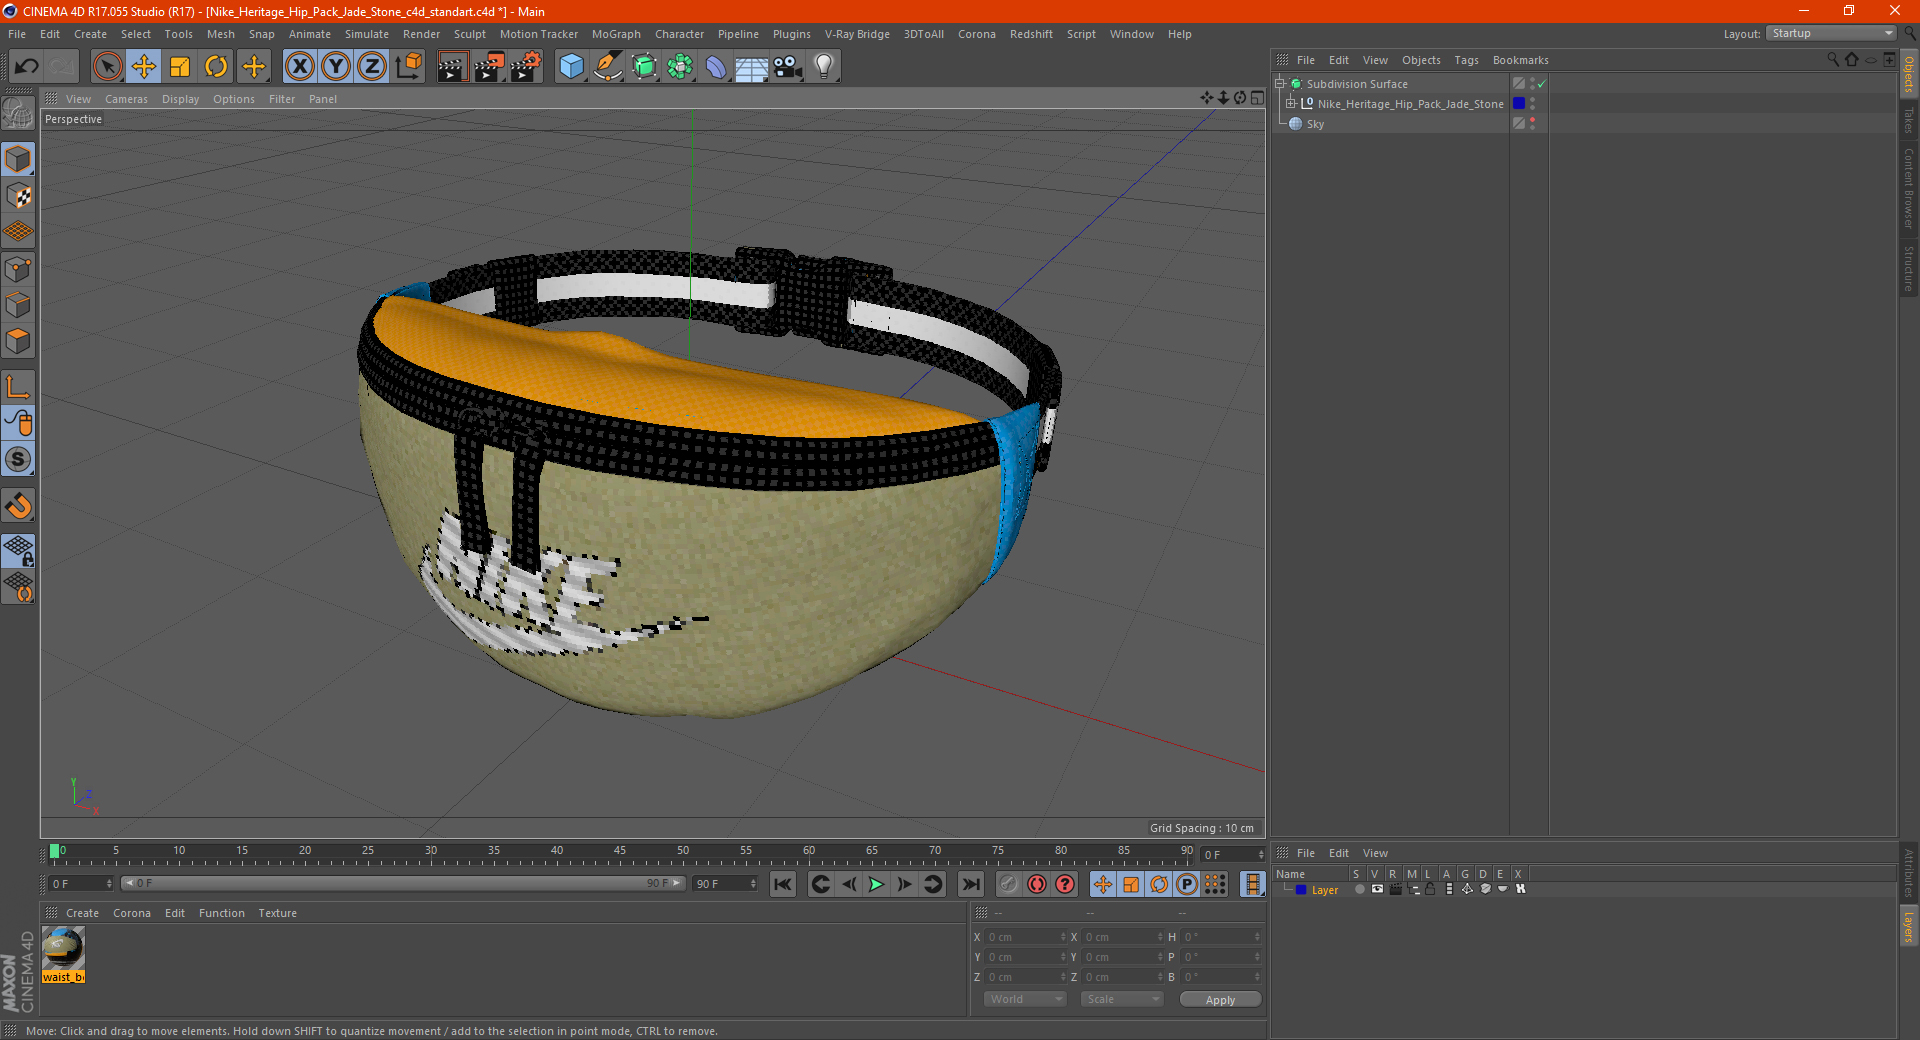Toggle coordinate system icon

click(408, 67)
